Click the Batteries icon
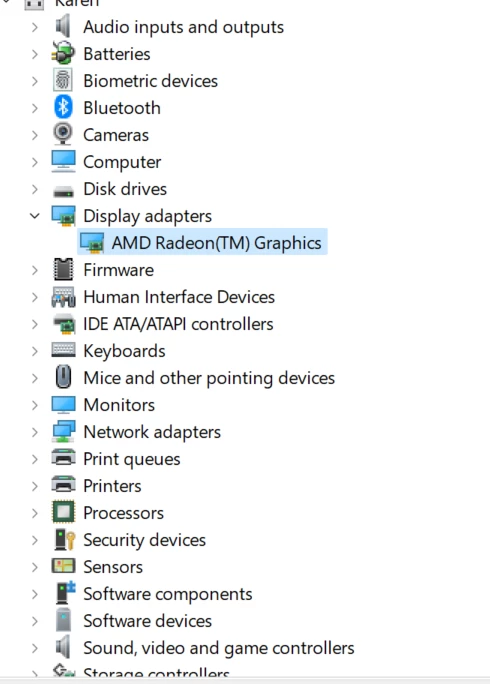490x684 pixels. click(63, 53)
